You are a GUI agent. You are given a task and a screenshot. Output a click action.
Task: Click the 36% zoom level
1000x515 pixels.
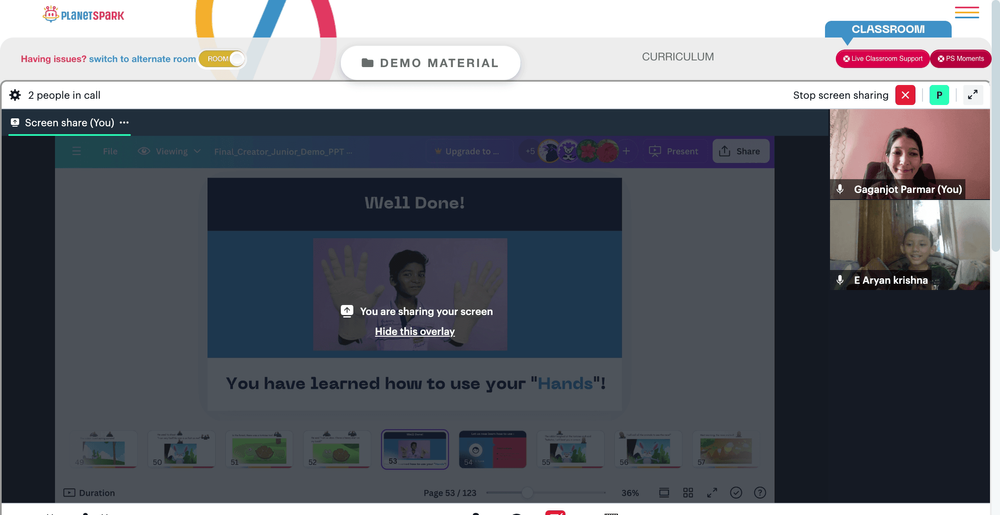click(630, 493)
